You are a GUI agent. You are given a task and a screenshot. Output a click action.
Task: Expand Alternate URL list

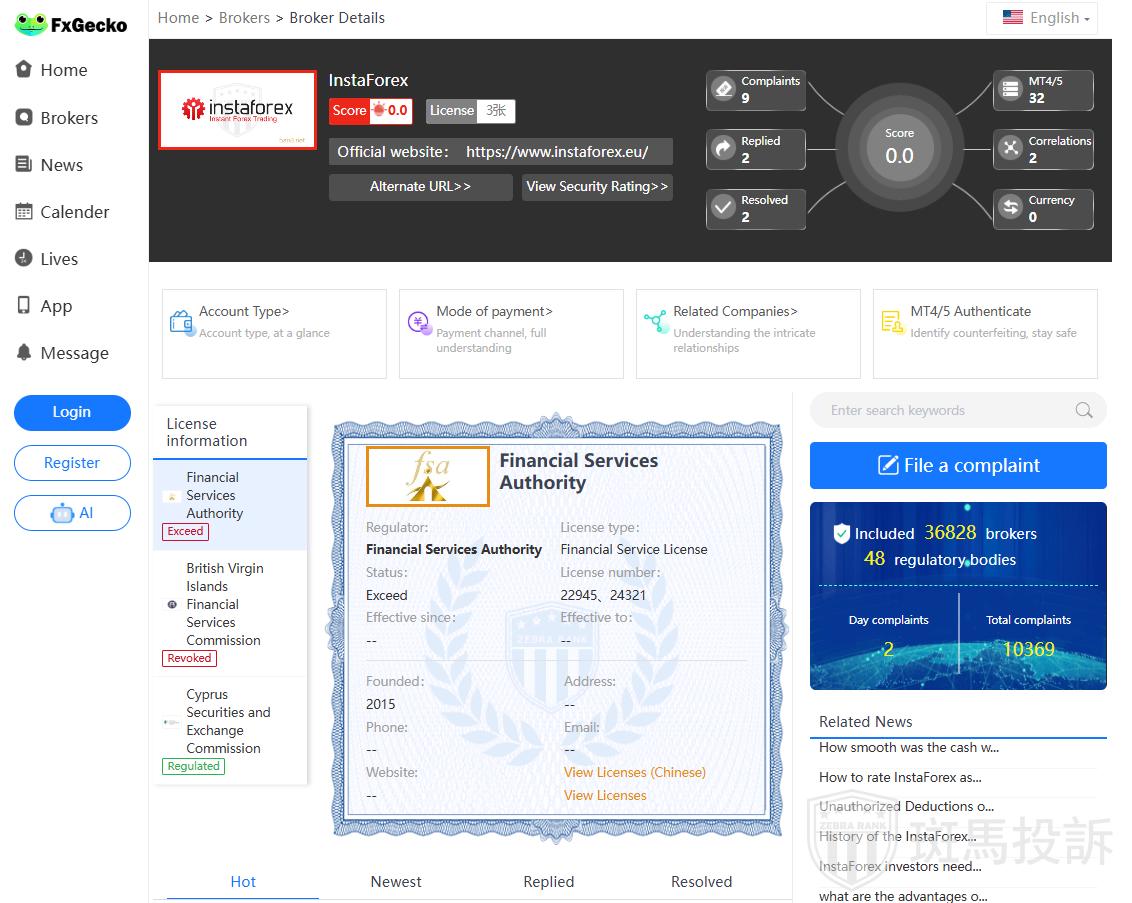[420, 187]
